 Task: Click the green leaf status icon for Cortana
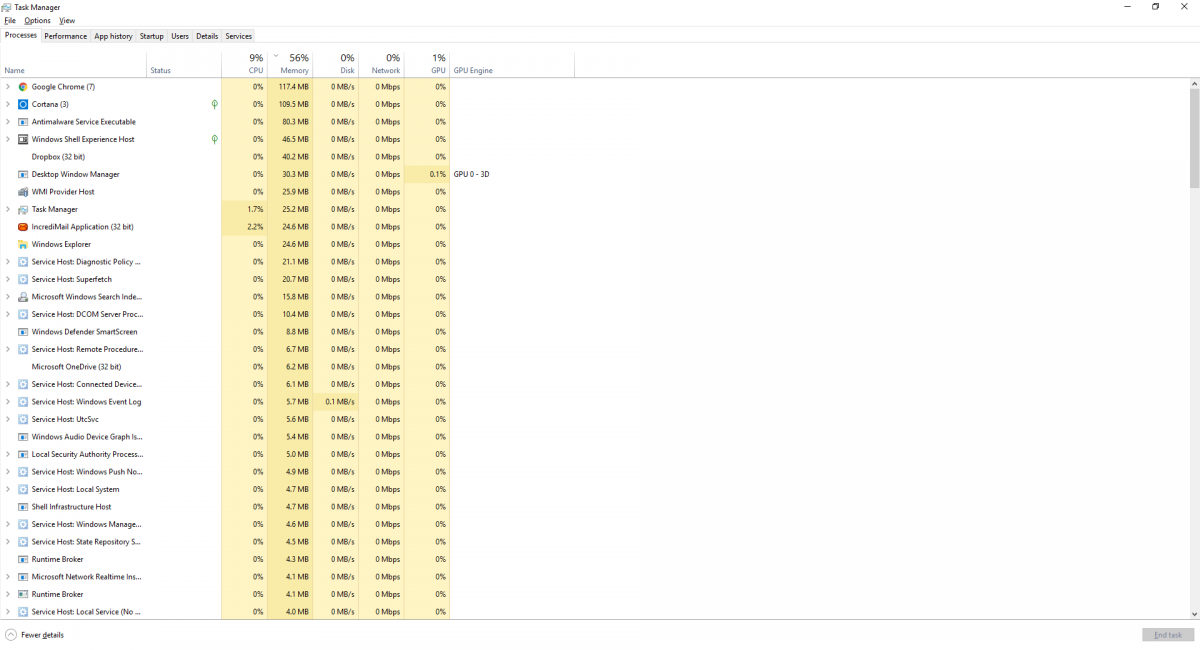click(x=214, y=104)
